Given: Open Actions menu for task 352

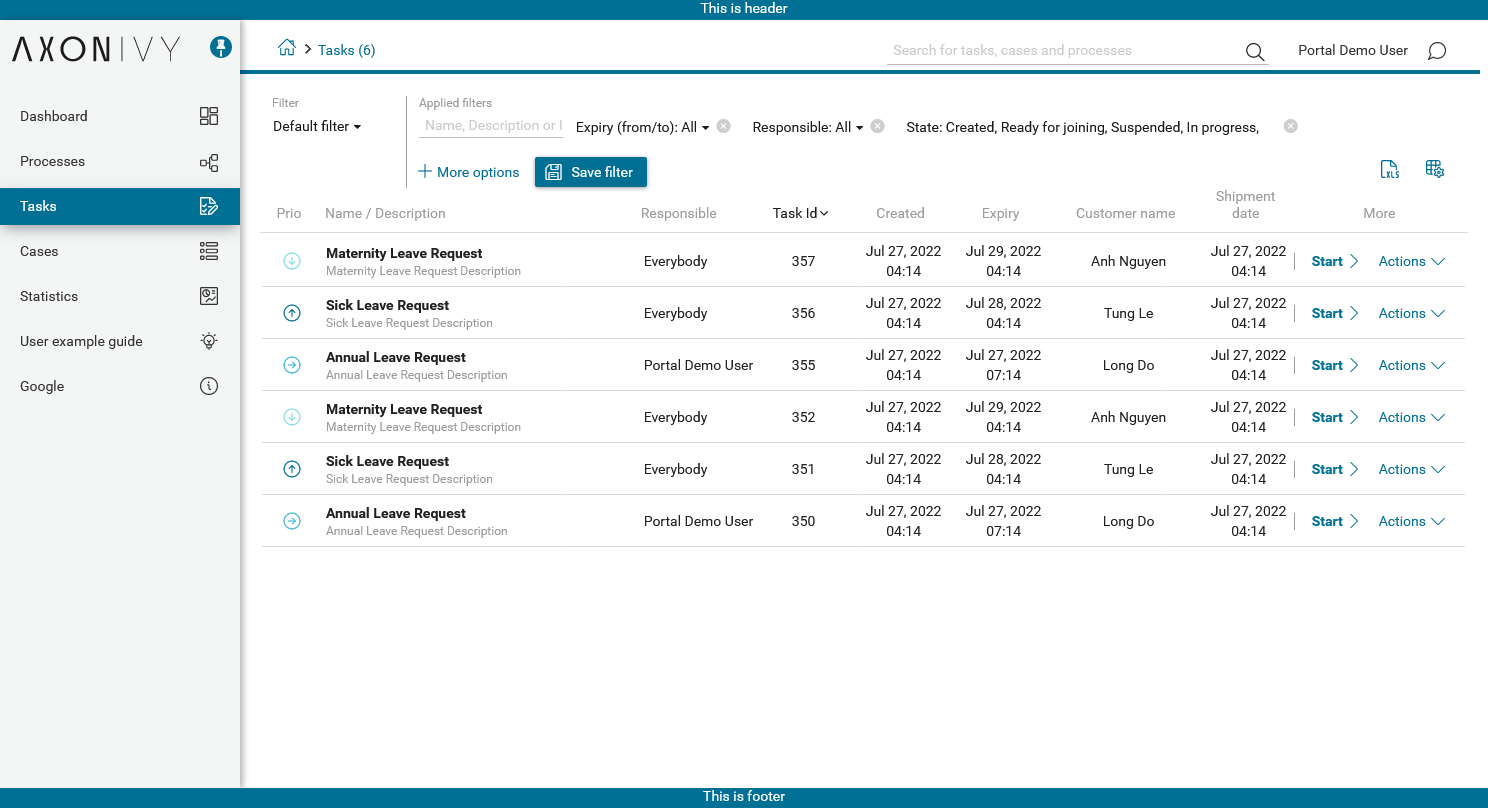Looking at the screenshot, I should click(x=1411, y=417).
